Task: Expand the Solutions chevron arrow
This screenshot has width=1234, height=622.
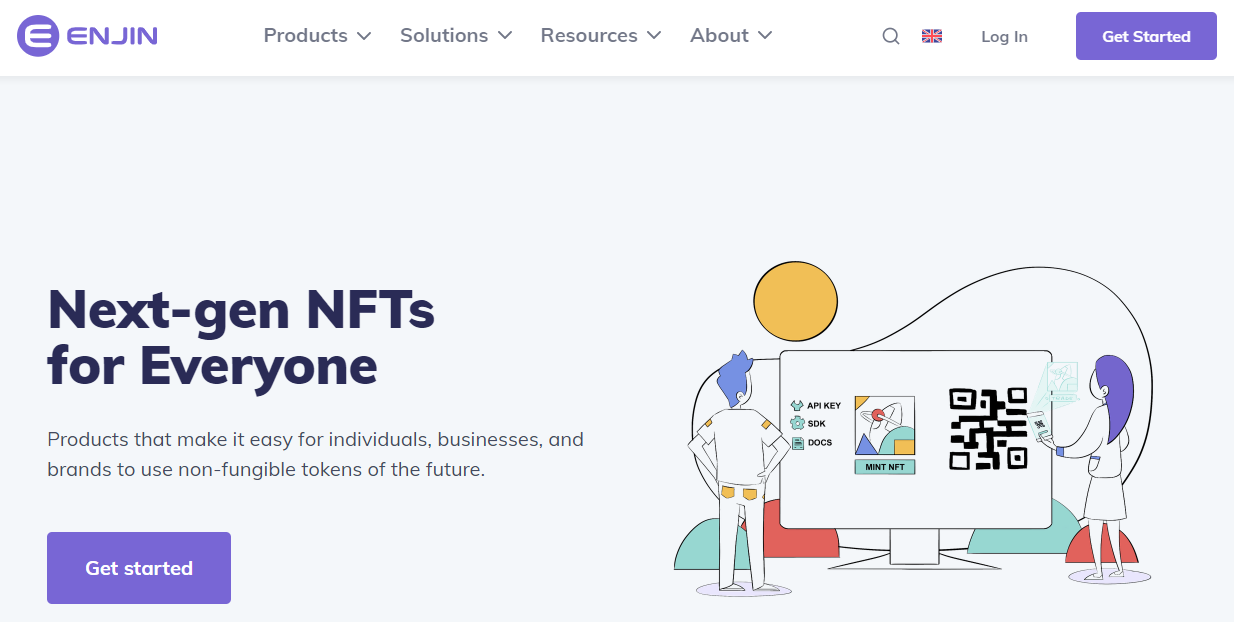Action: 505,36
